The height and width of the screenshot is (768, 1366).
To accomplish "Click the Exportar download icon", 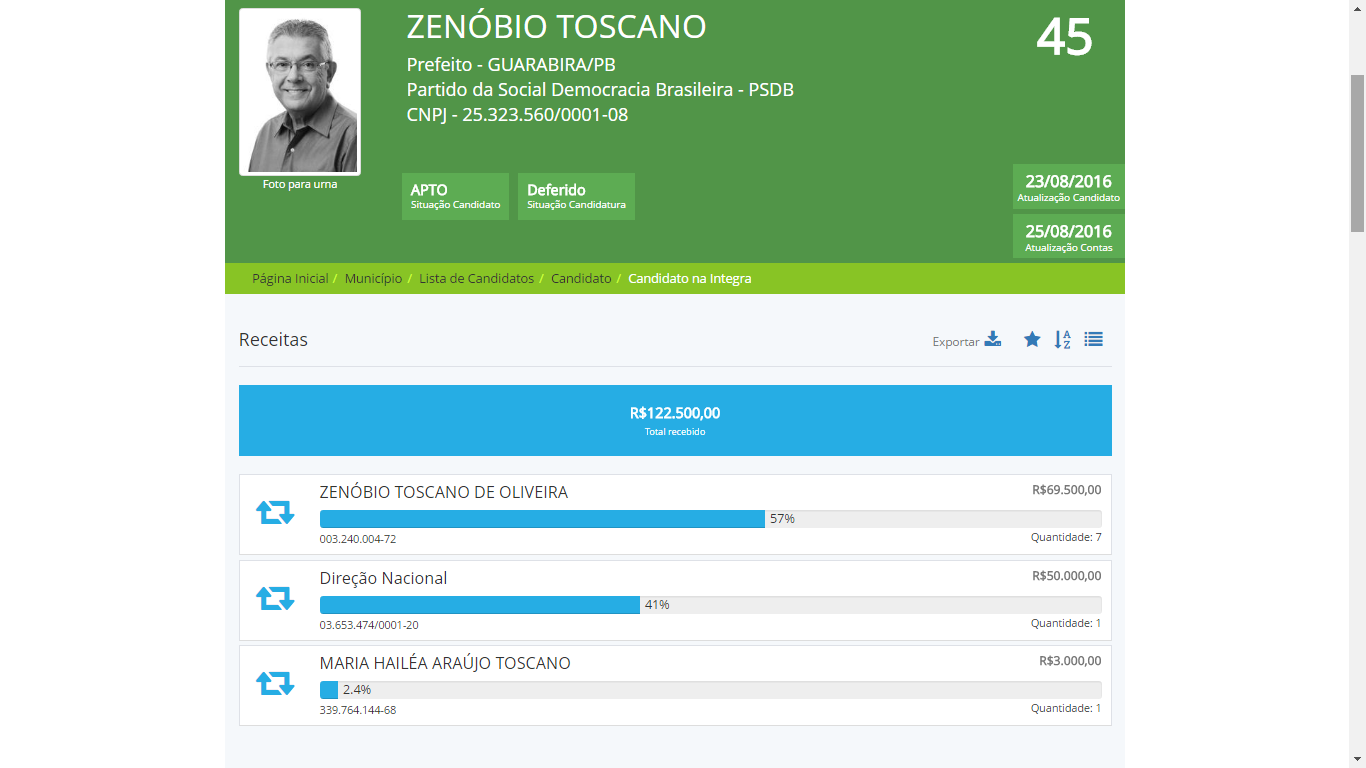I will click(992, 339).
